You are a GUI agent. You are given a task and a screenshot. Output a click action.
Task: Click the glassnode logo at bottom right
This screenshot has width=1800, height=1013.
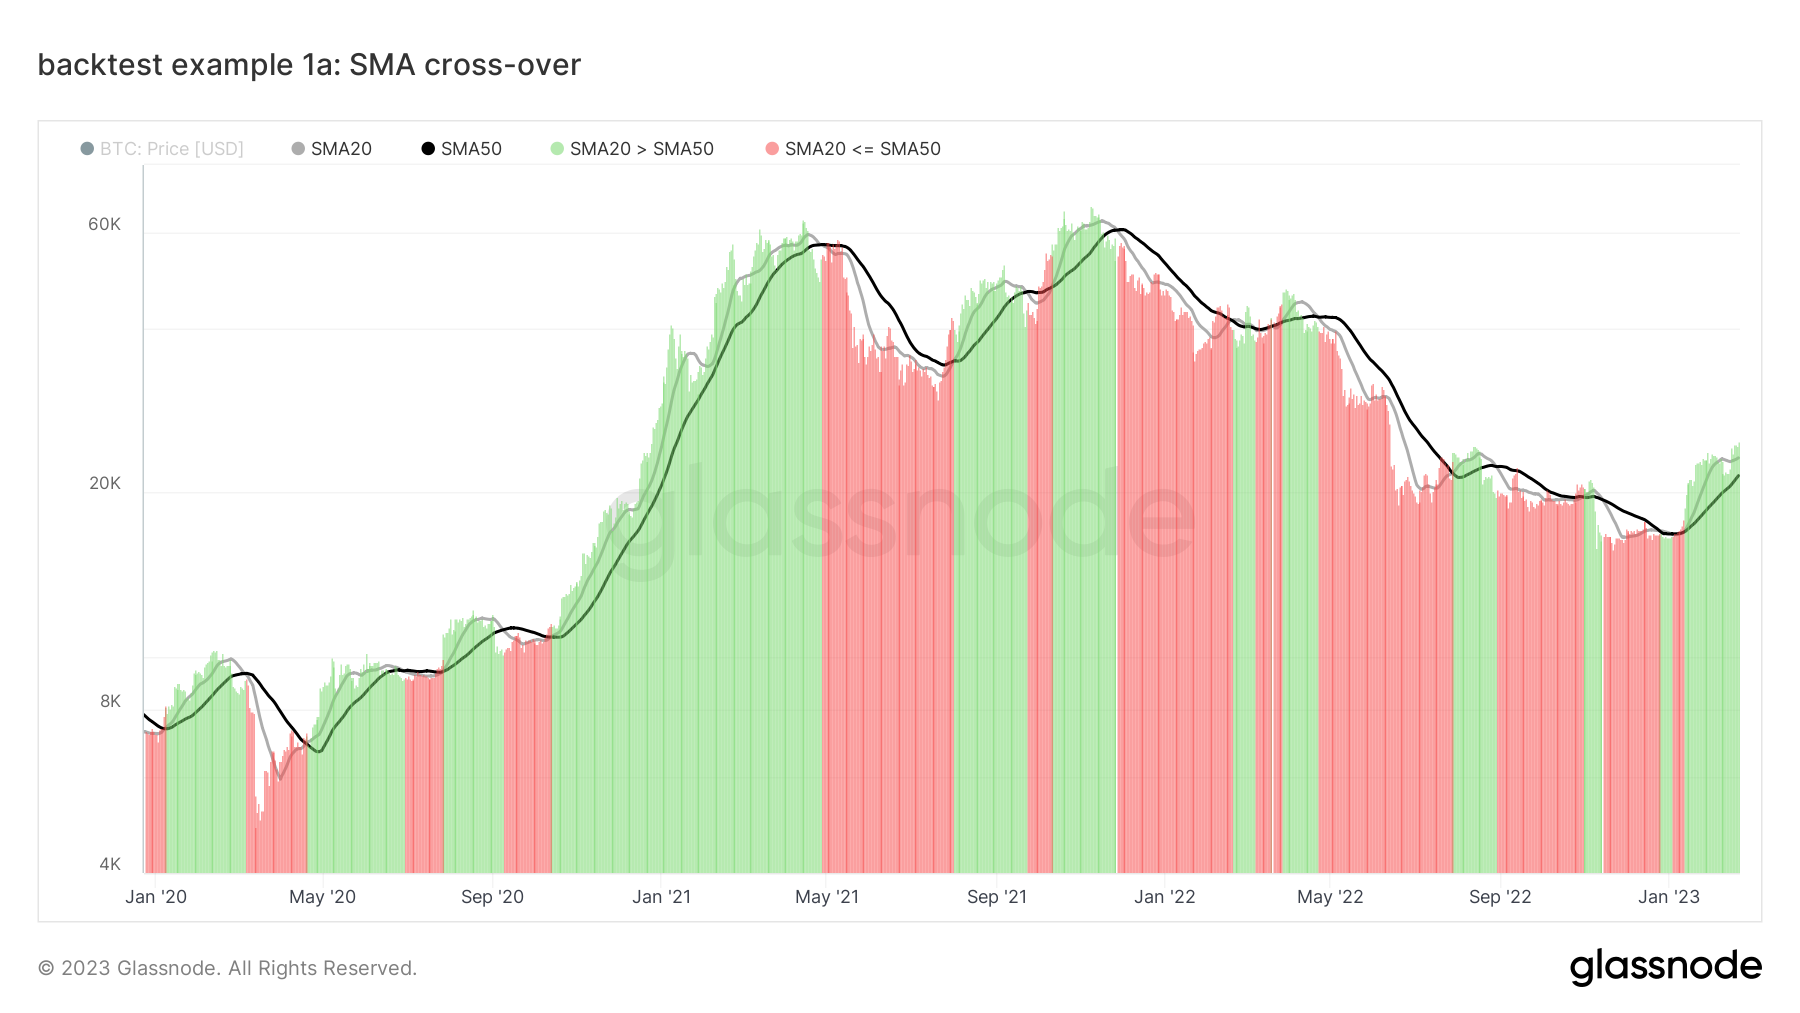click(x=1669, y=967)
